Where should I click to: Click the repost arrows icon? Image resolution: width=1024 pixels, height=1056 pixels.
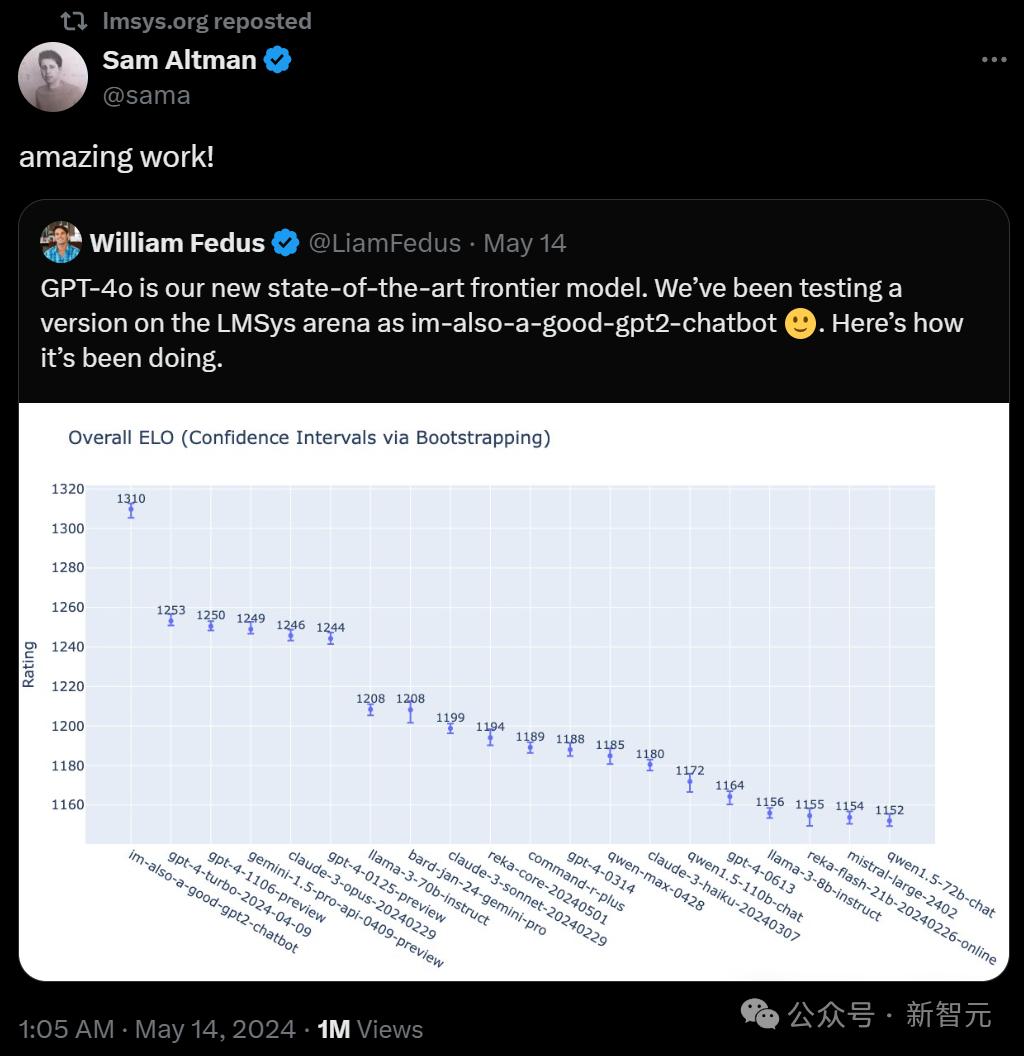74,21
